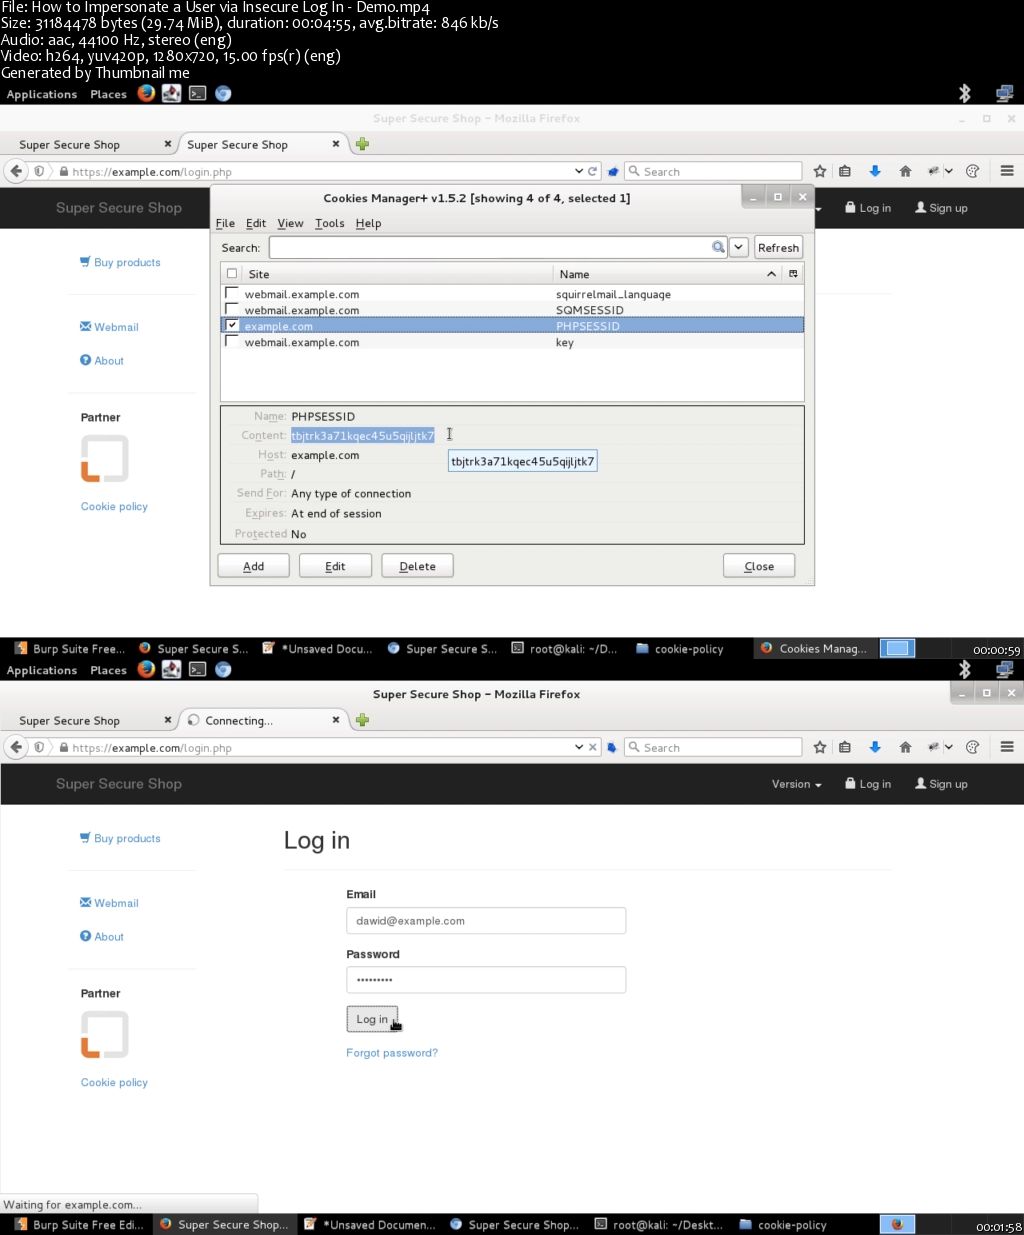1024x1235 pixels.
Task: Close the 'Connecting...' tab with its X
Action: point(336,719)
